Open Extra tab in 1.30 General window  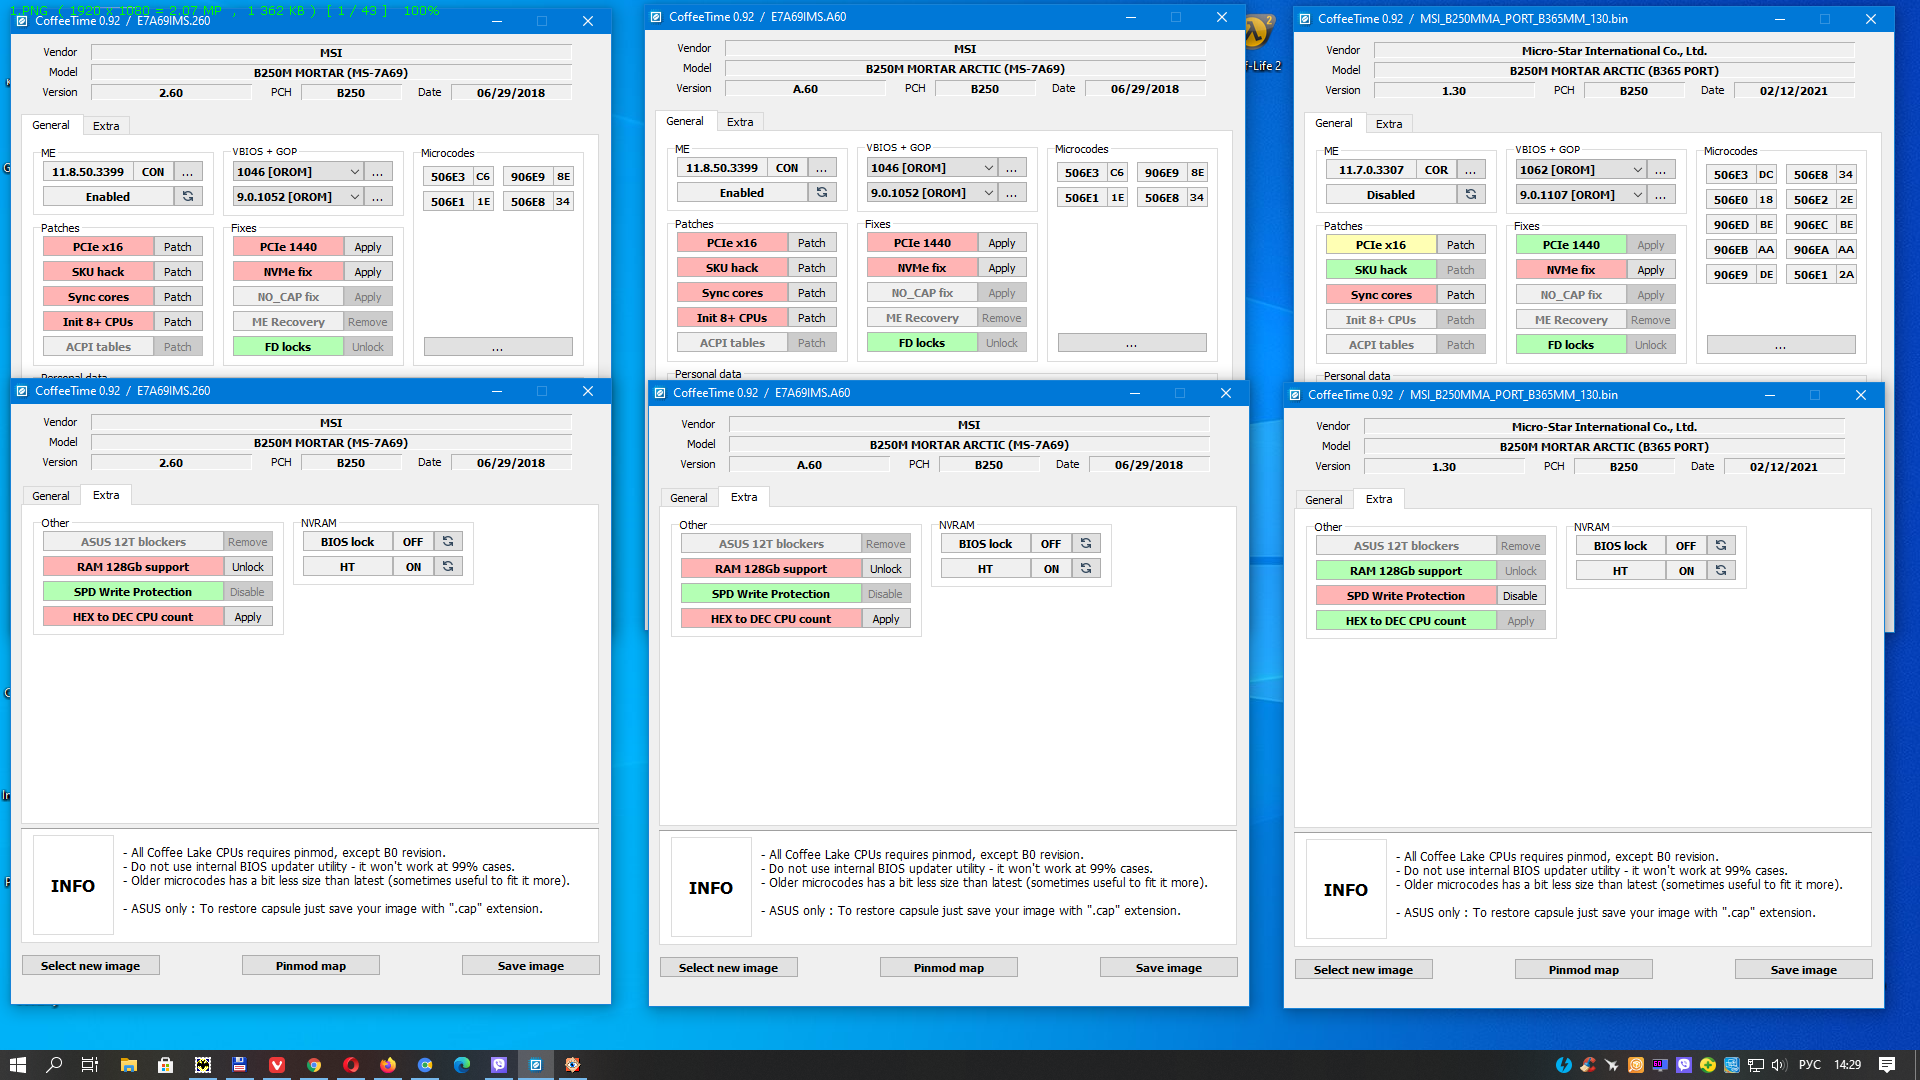coord(1388,124)
